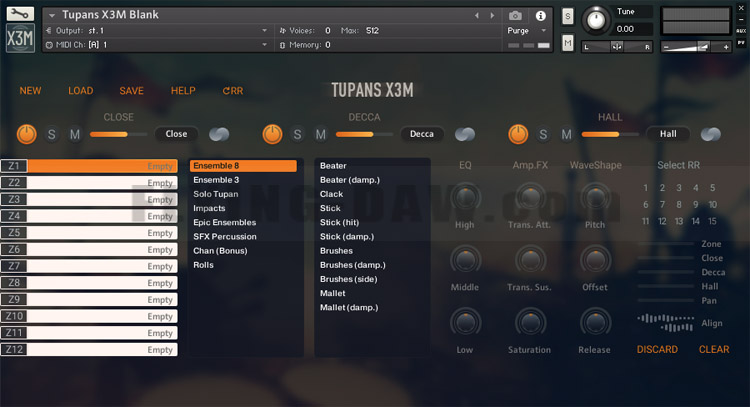Take a snapshot with the camera icon
The height and width of the screenshot is (407, 750).
point(515,16)
